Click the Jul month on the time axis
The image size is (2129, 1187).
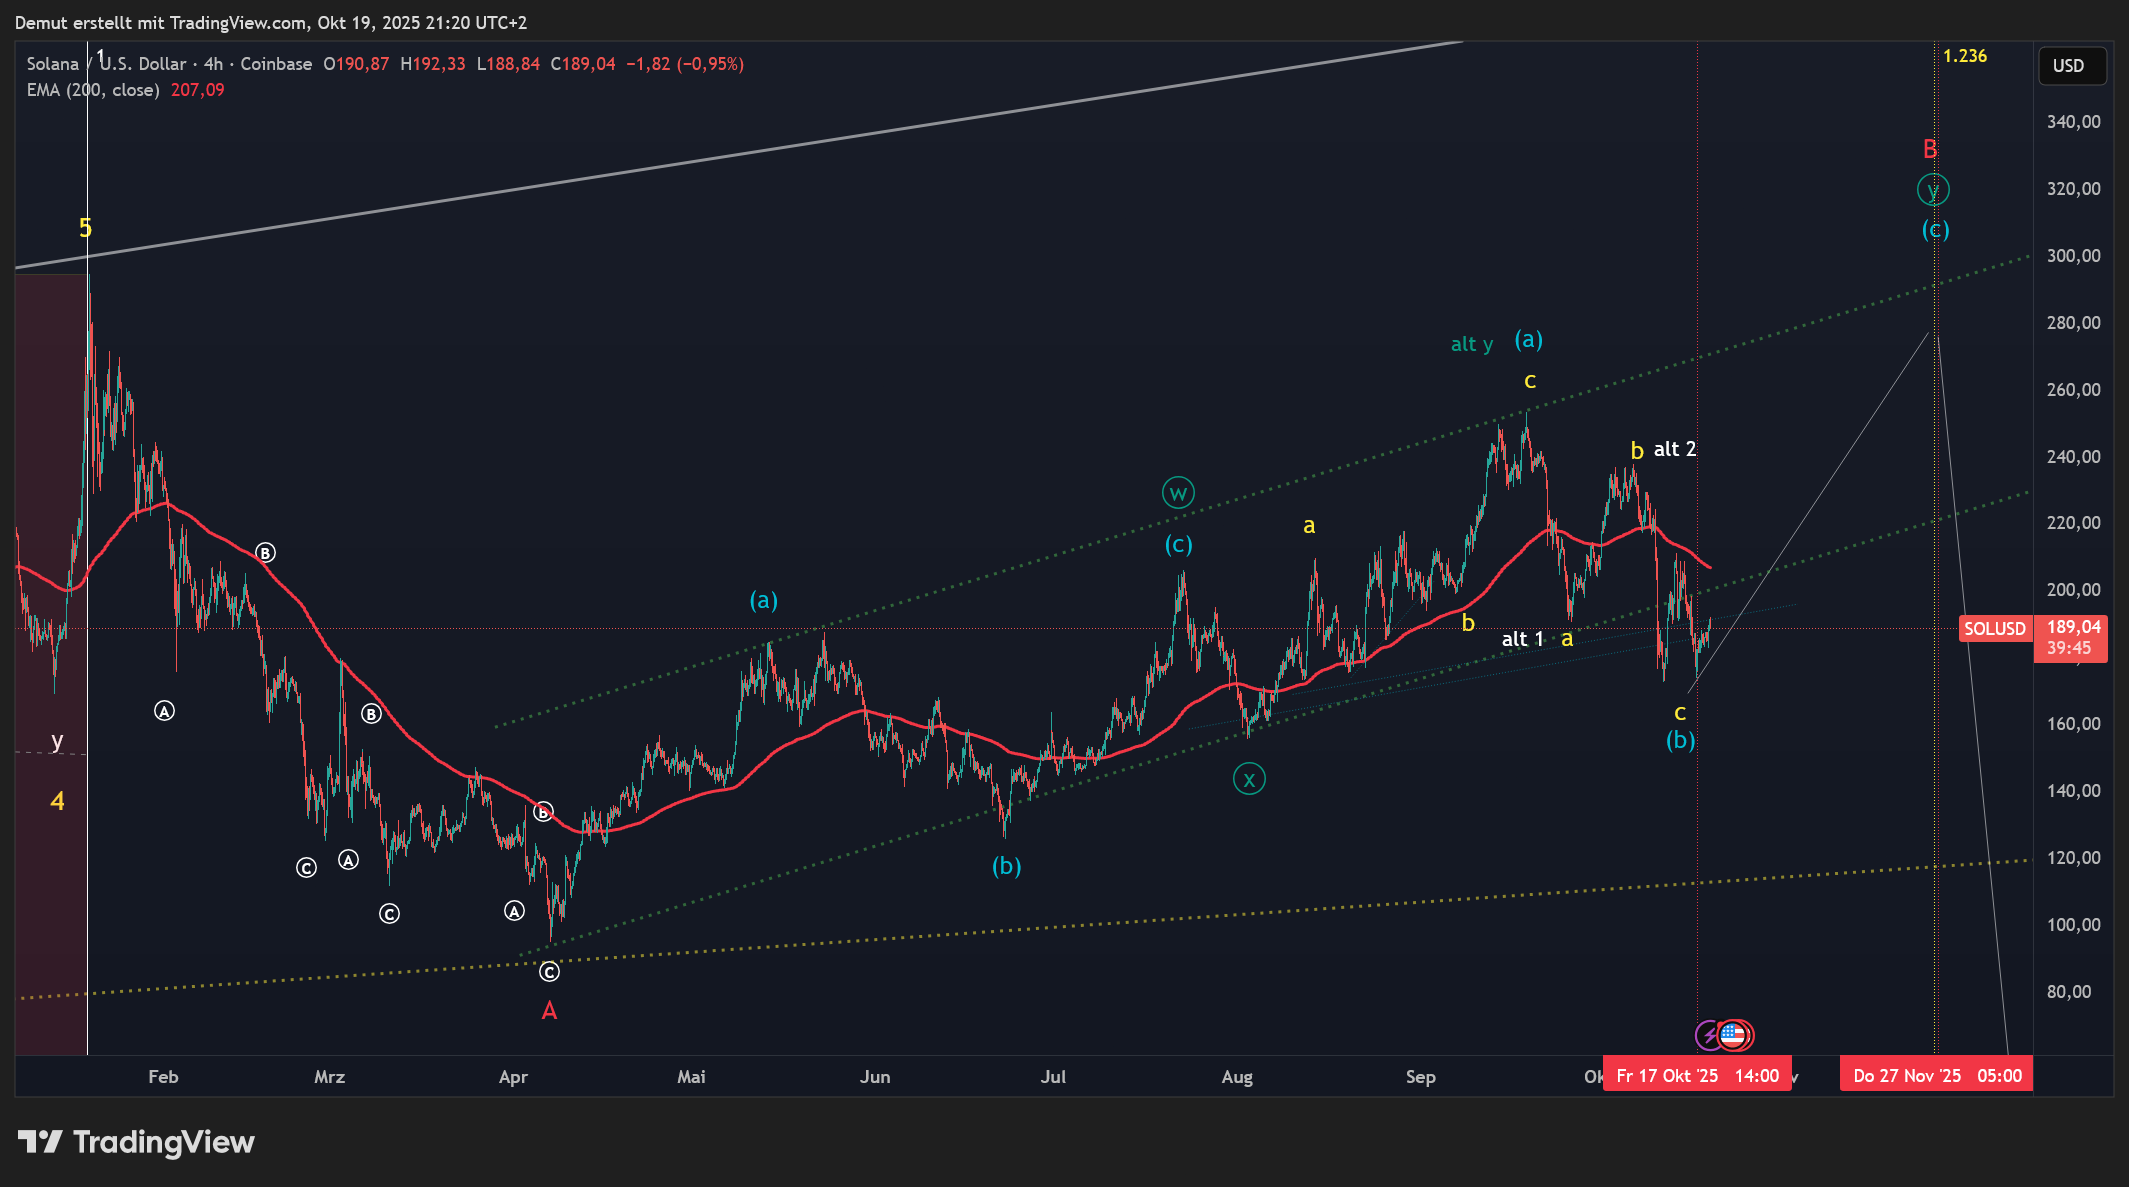[1053, 1077]
